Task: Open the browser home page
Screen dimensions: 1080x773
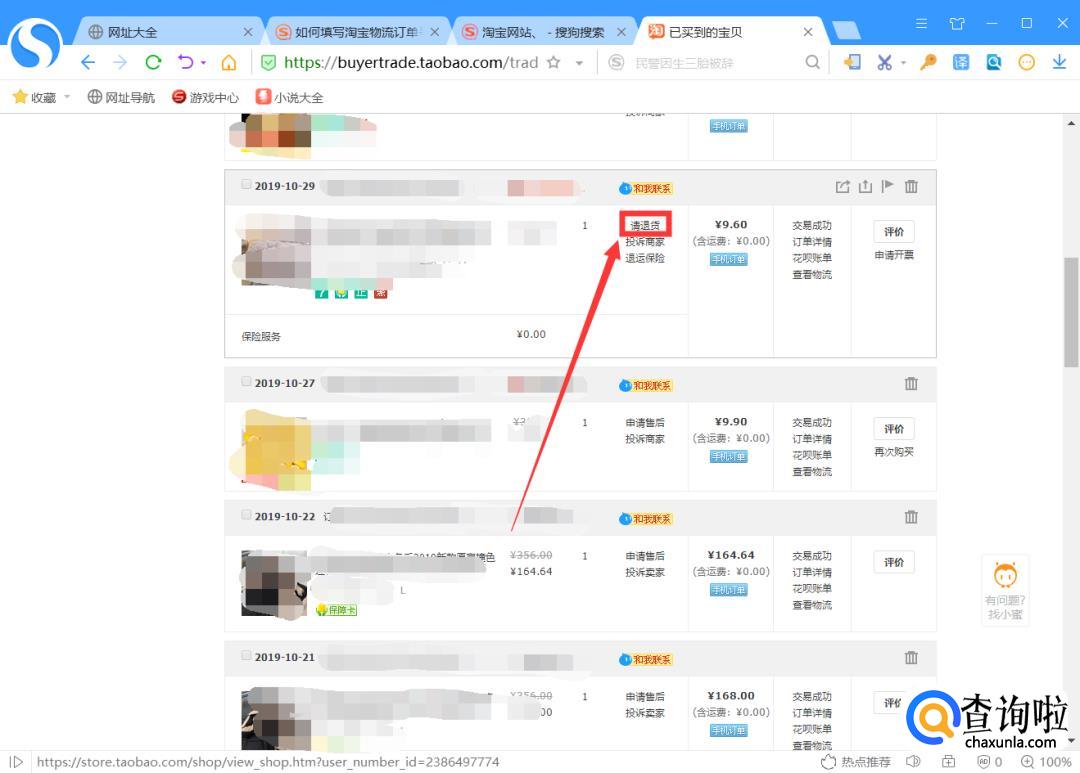Action: pyautogui.click(x=229, y=63)
